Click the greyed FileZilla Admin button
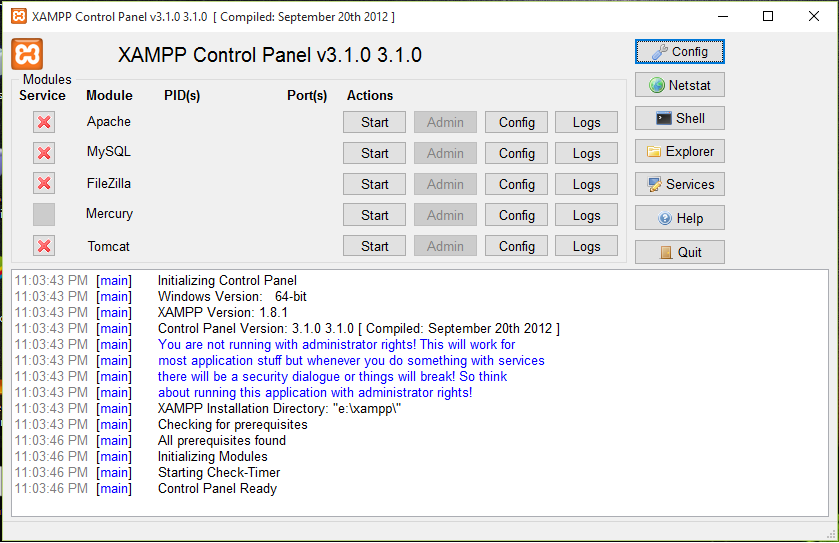 point(445,184)
